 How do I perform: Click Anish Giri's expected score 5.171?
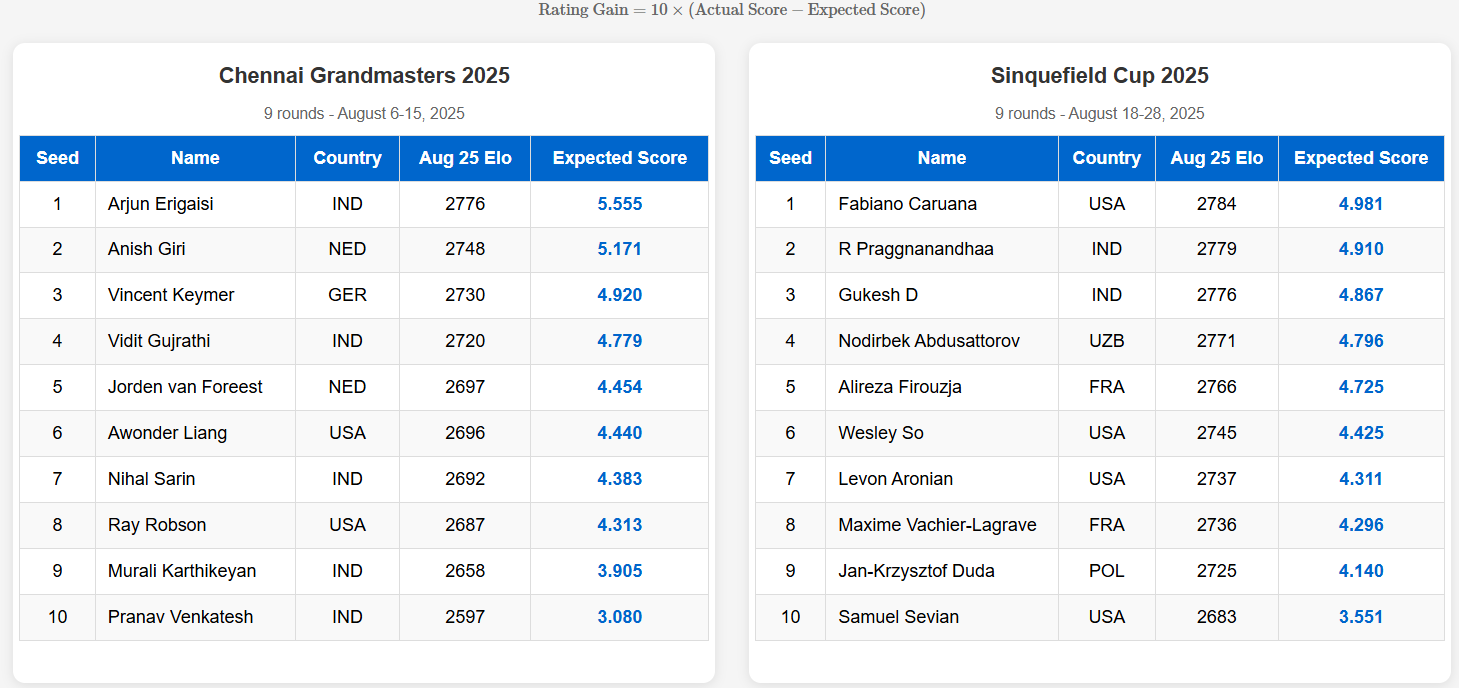pos(619,249)
